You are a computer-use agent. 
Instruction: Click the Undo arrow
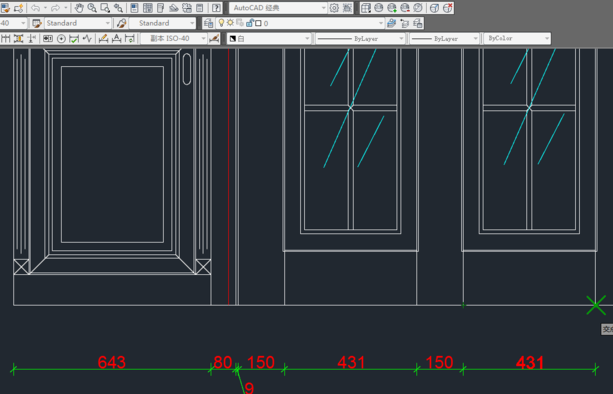tap(35, 7)
